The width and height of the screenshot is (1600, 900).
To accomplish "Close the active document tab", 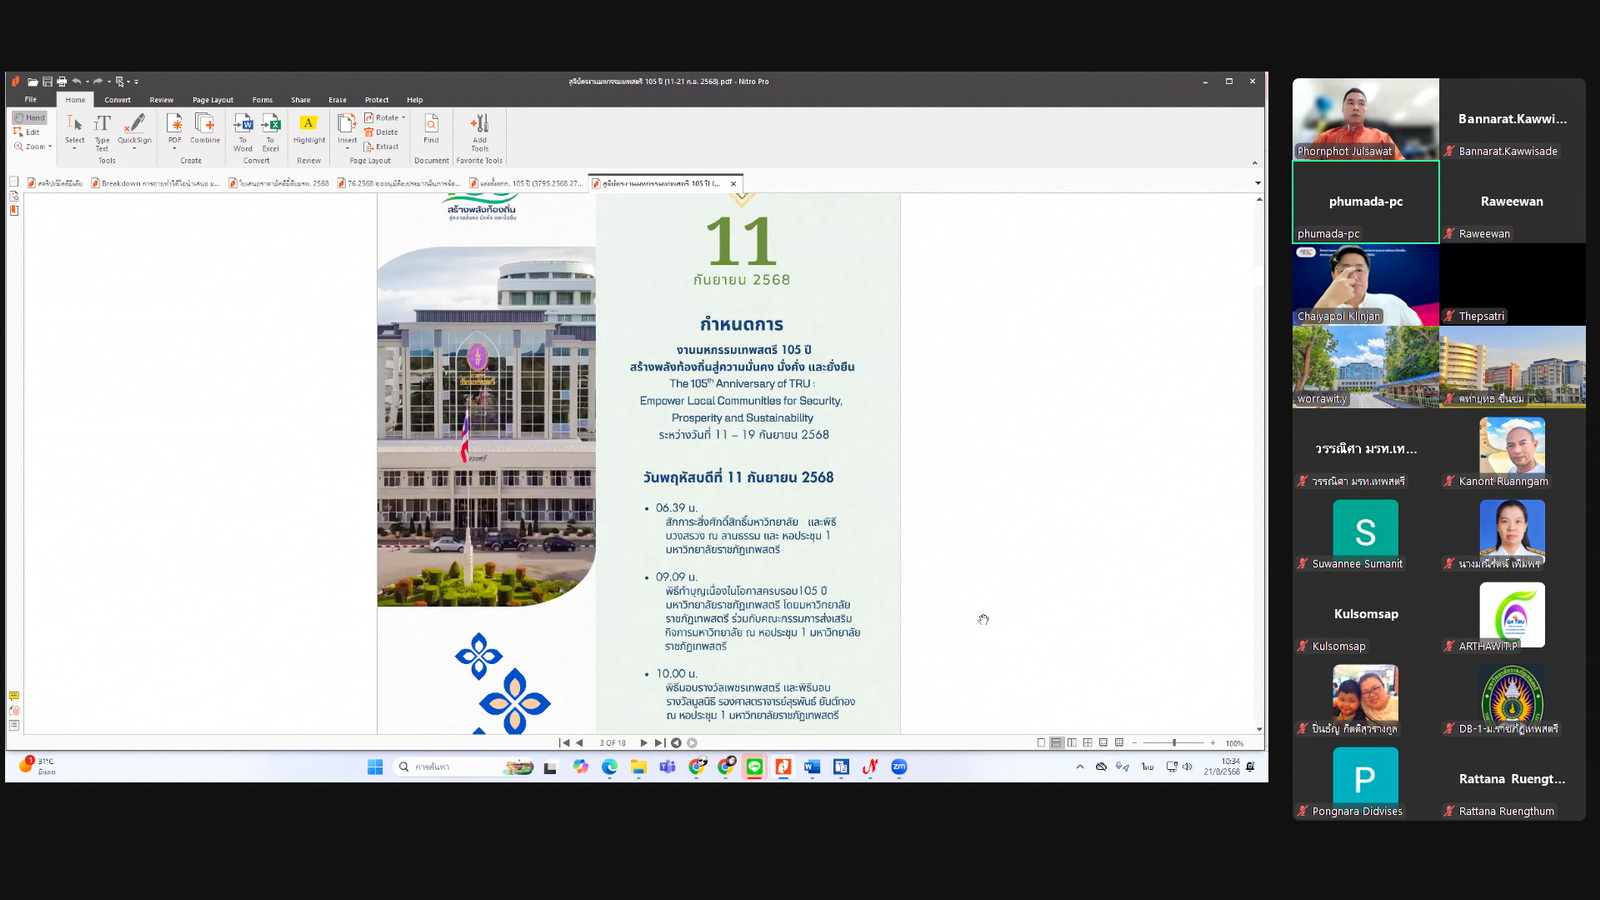I will (x=733, y=183).
